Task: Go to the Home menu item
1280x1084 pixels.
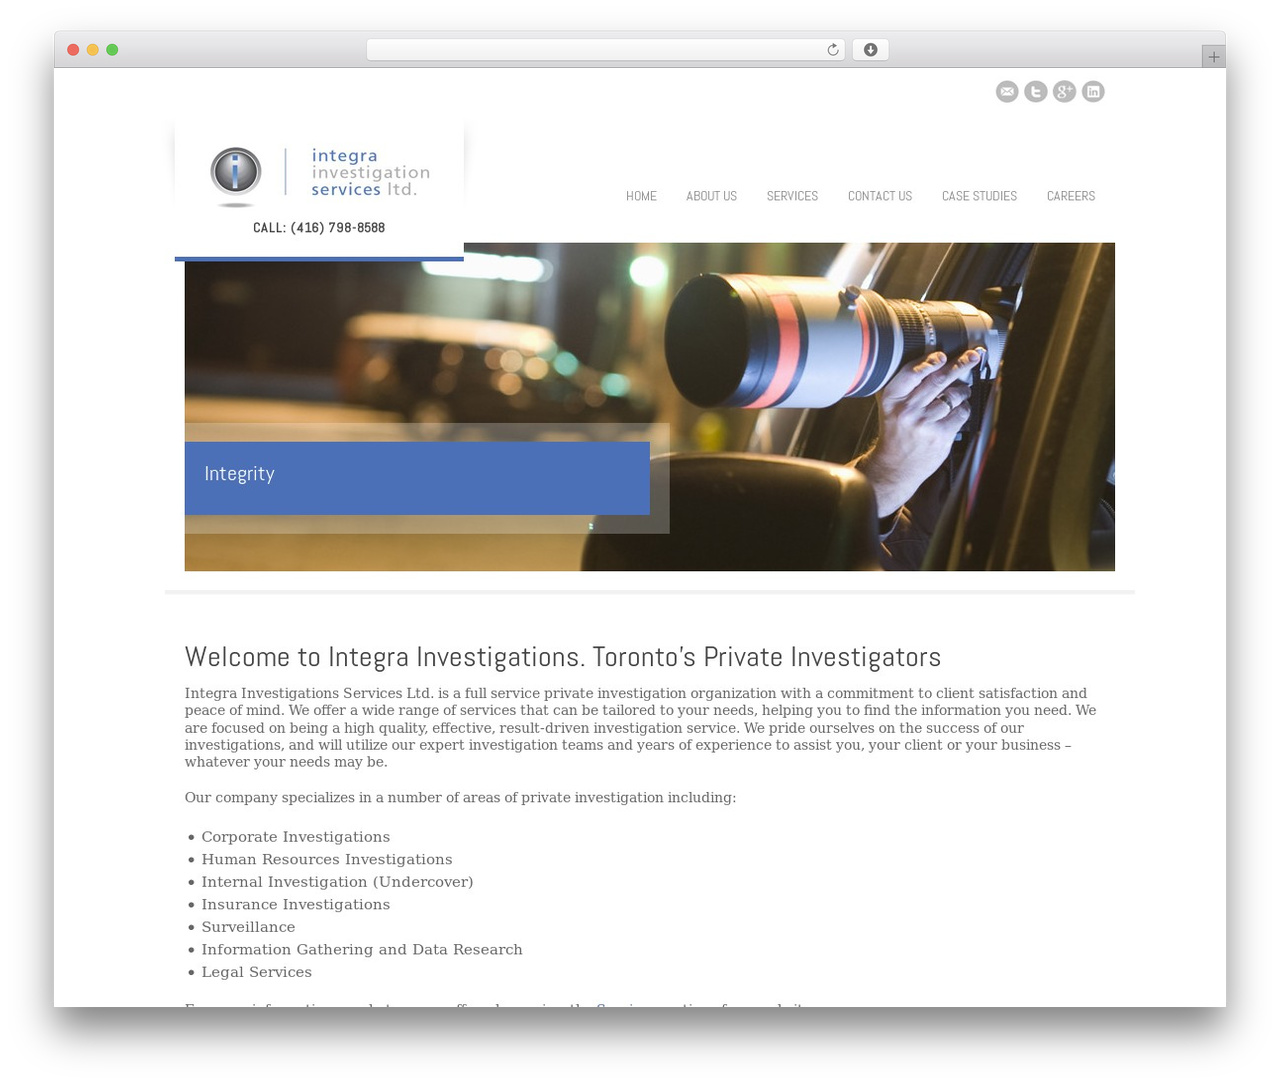Action: coord(641,196)
